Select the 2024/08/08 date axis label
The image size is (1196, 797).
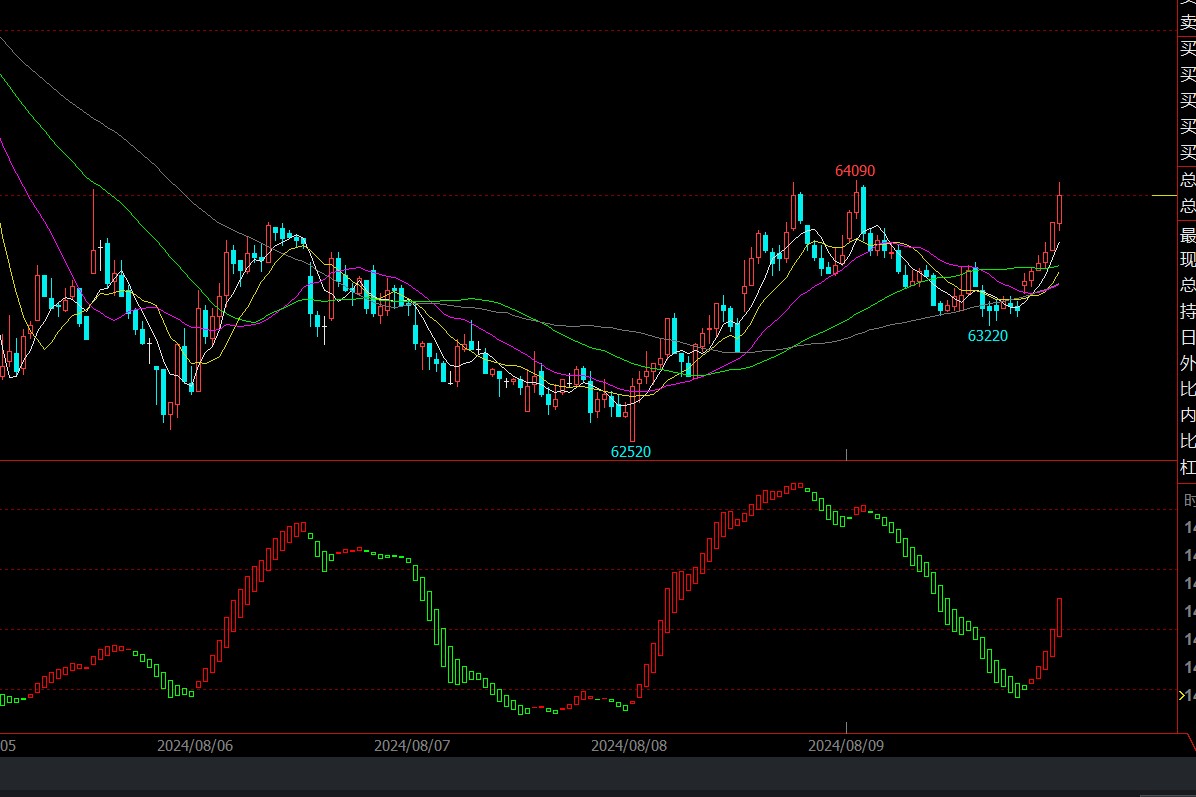click(x=629, y=746)
